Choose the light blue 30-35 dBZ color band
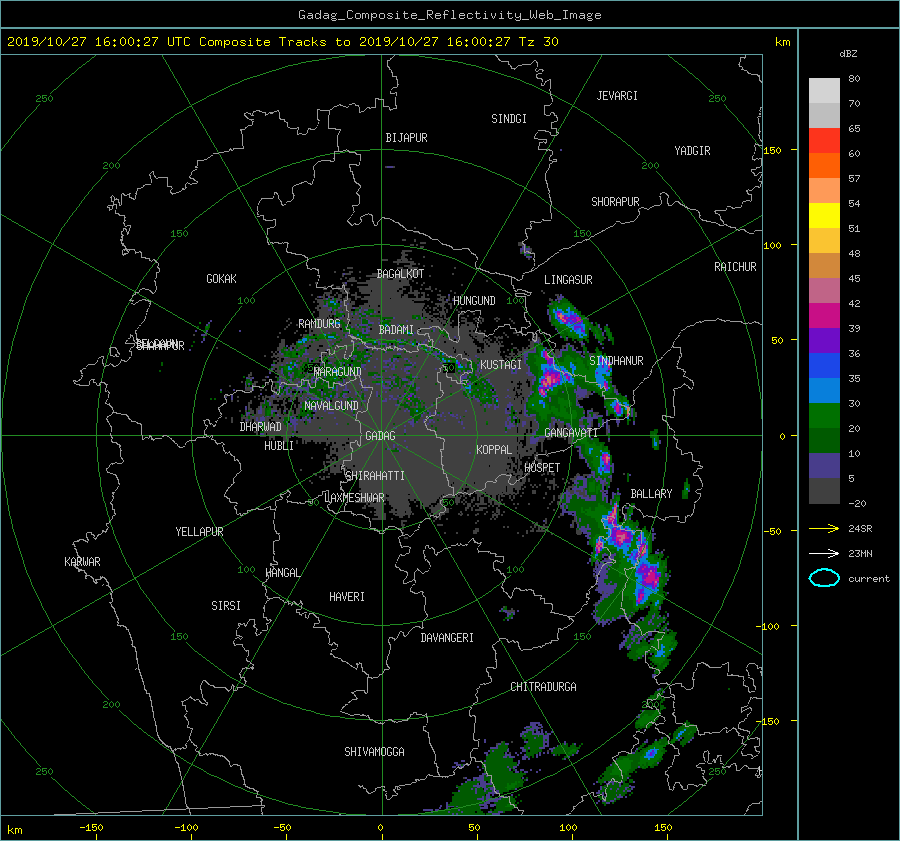Screen dimensions: 900x841 (x=824, y=390)
